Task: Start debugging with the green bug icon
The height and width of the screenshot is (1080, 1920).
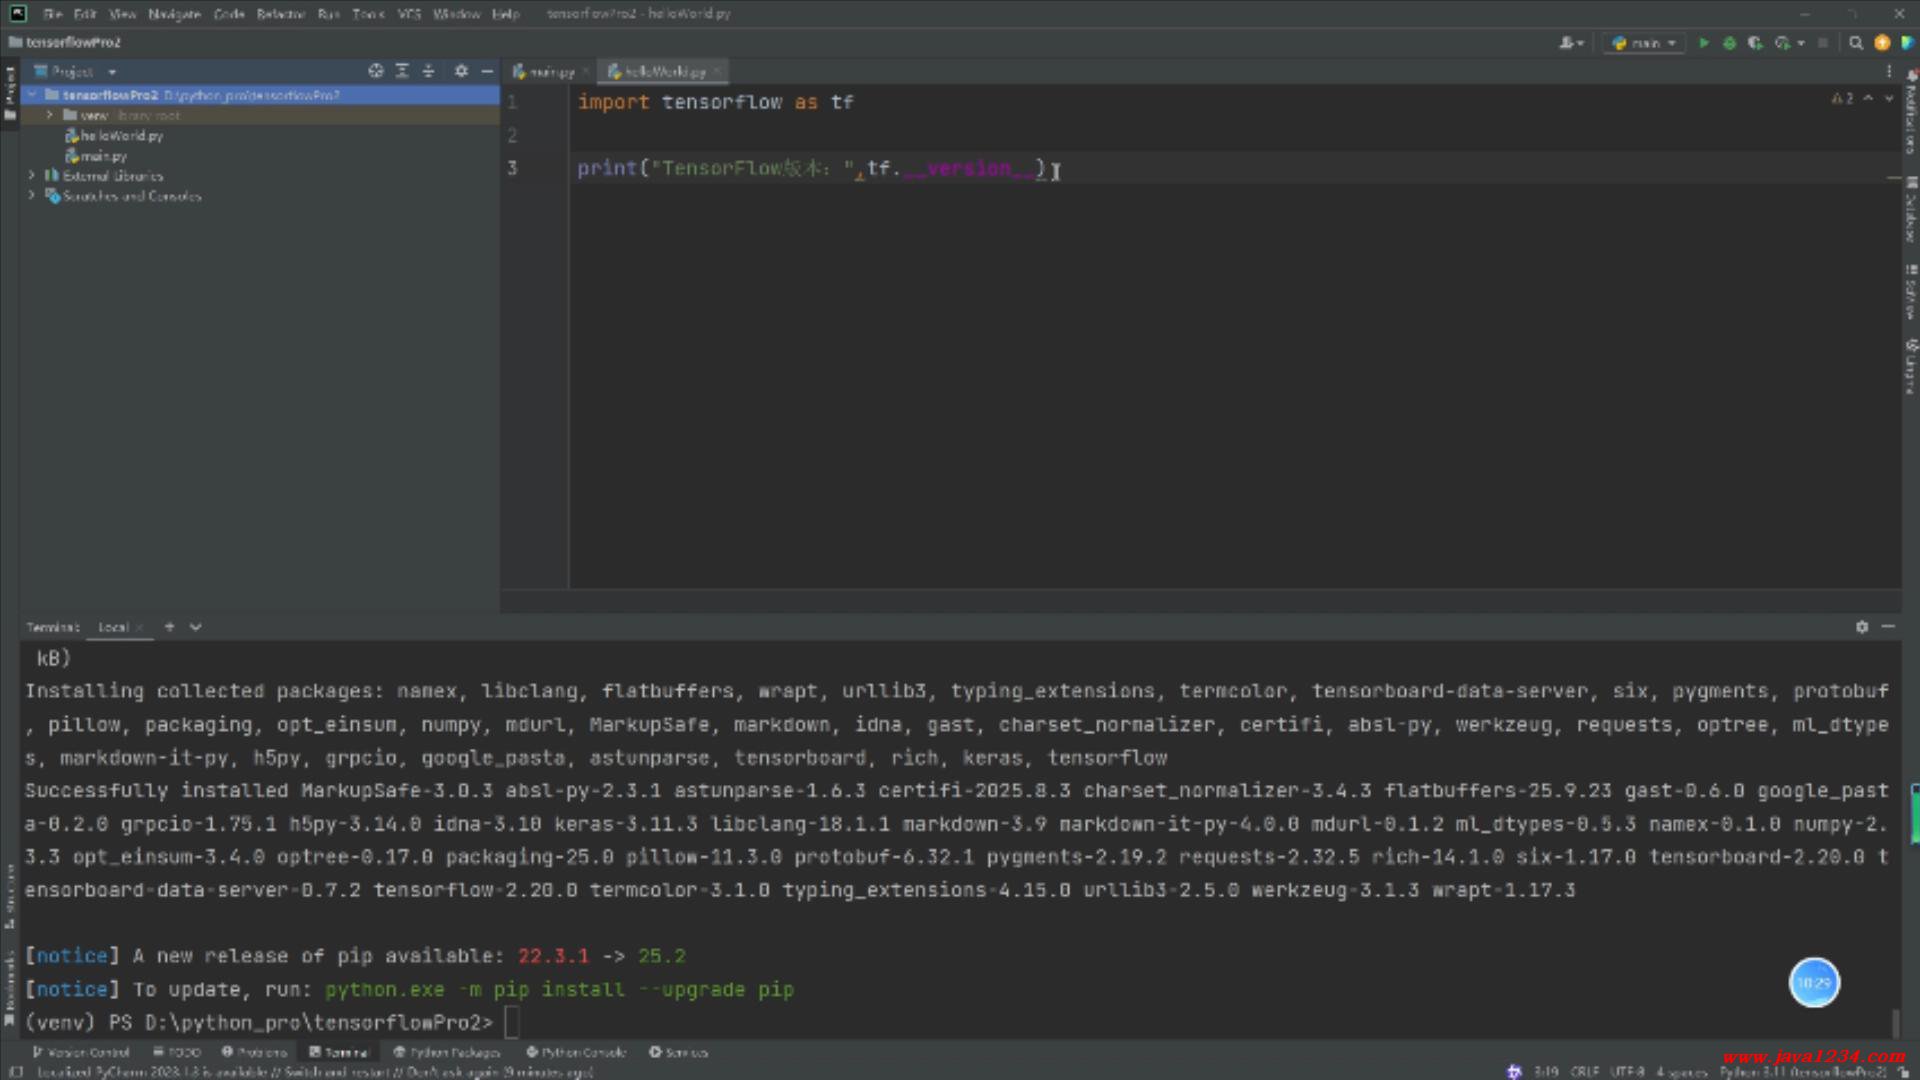Action: point(1729,43)
